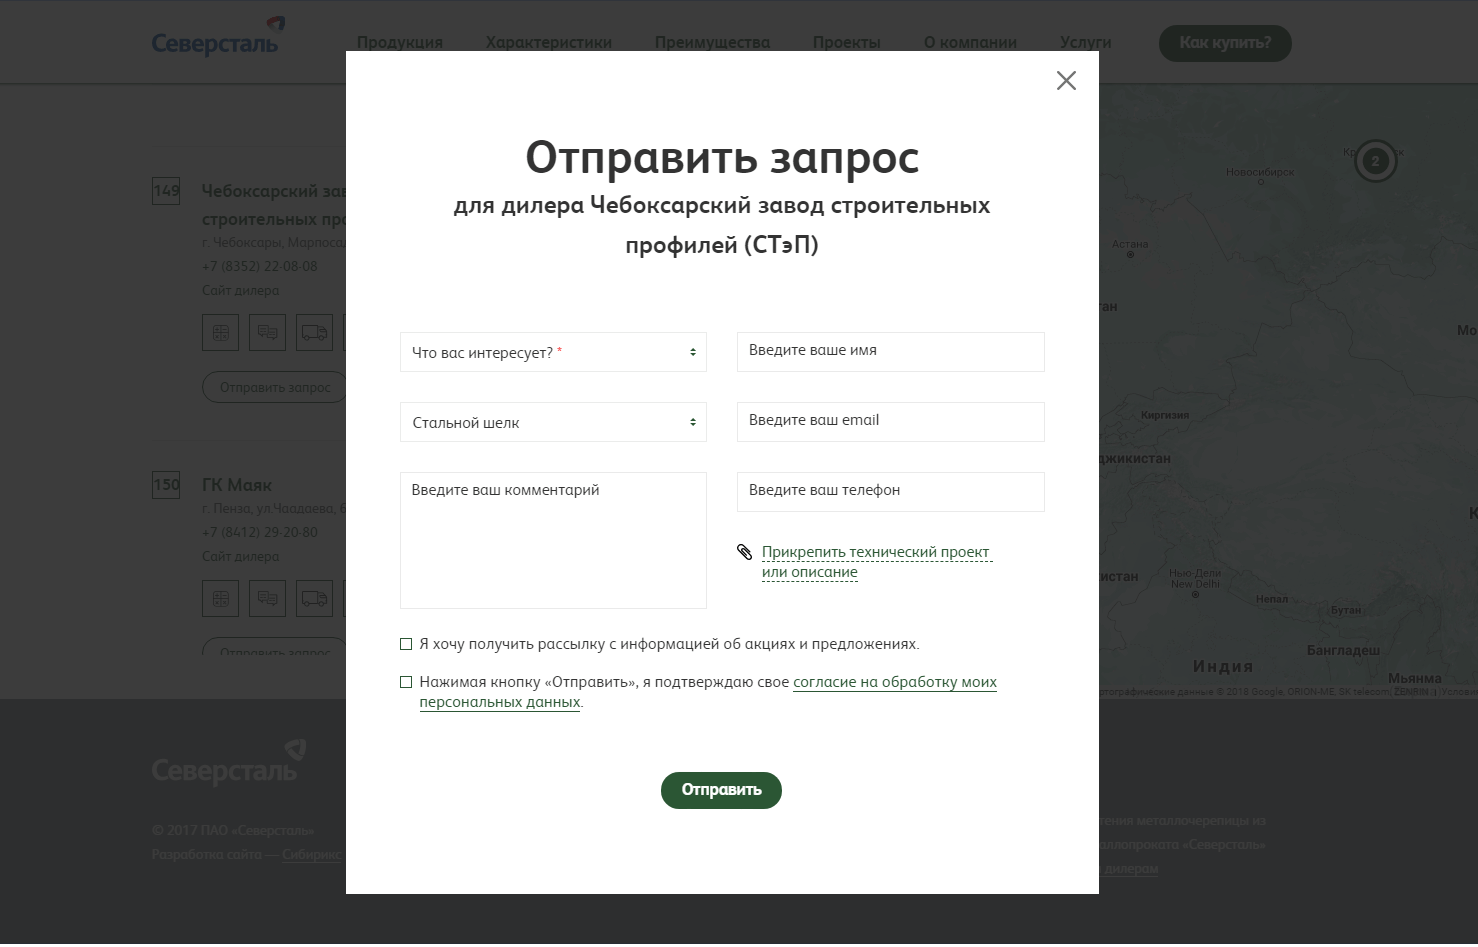Close the request modal dialog
The width and height of the screenshot is (1478, 947).
pyautogui.click(x=1066, y=81)
